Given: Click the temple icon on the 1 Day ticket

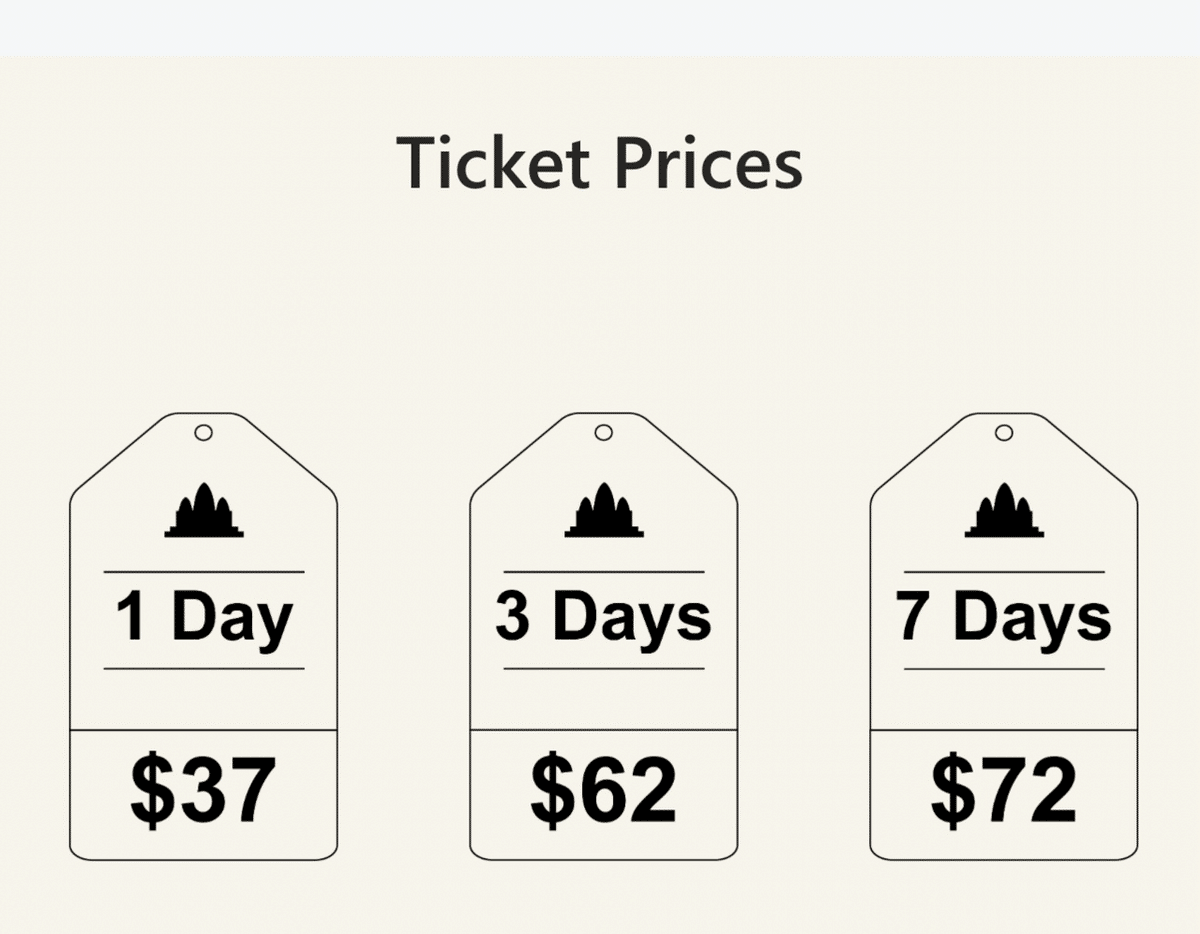Looking at the screenshot, I should point(204,512).
